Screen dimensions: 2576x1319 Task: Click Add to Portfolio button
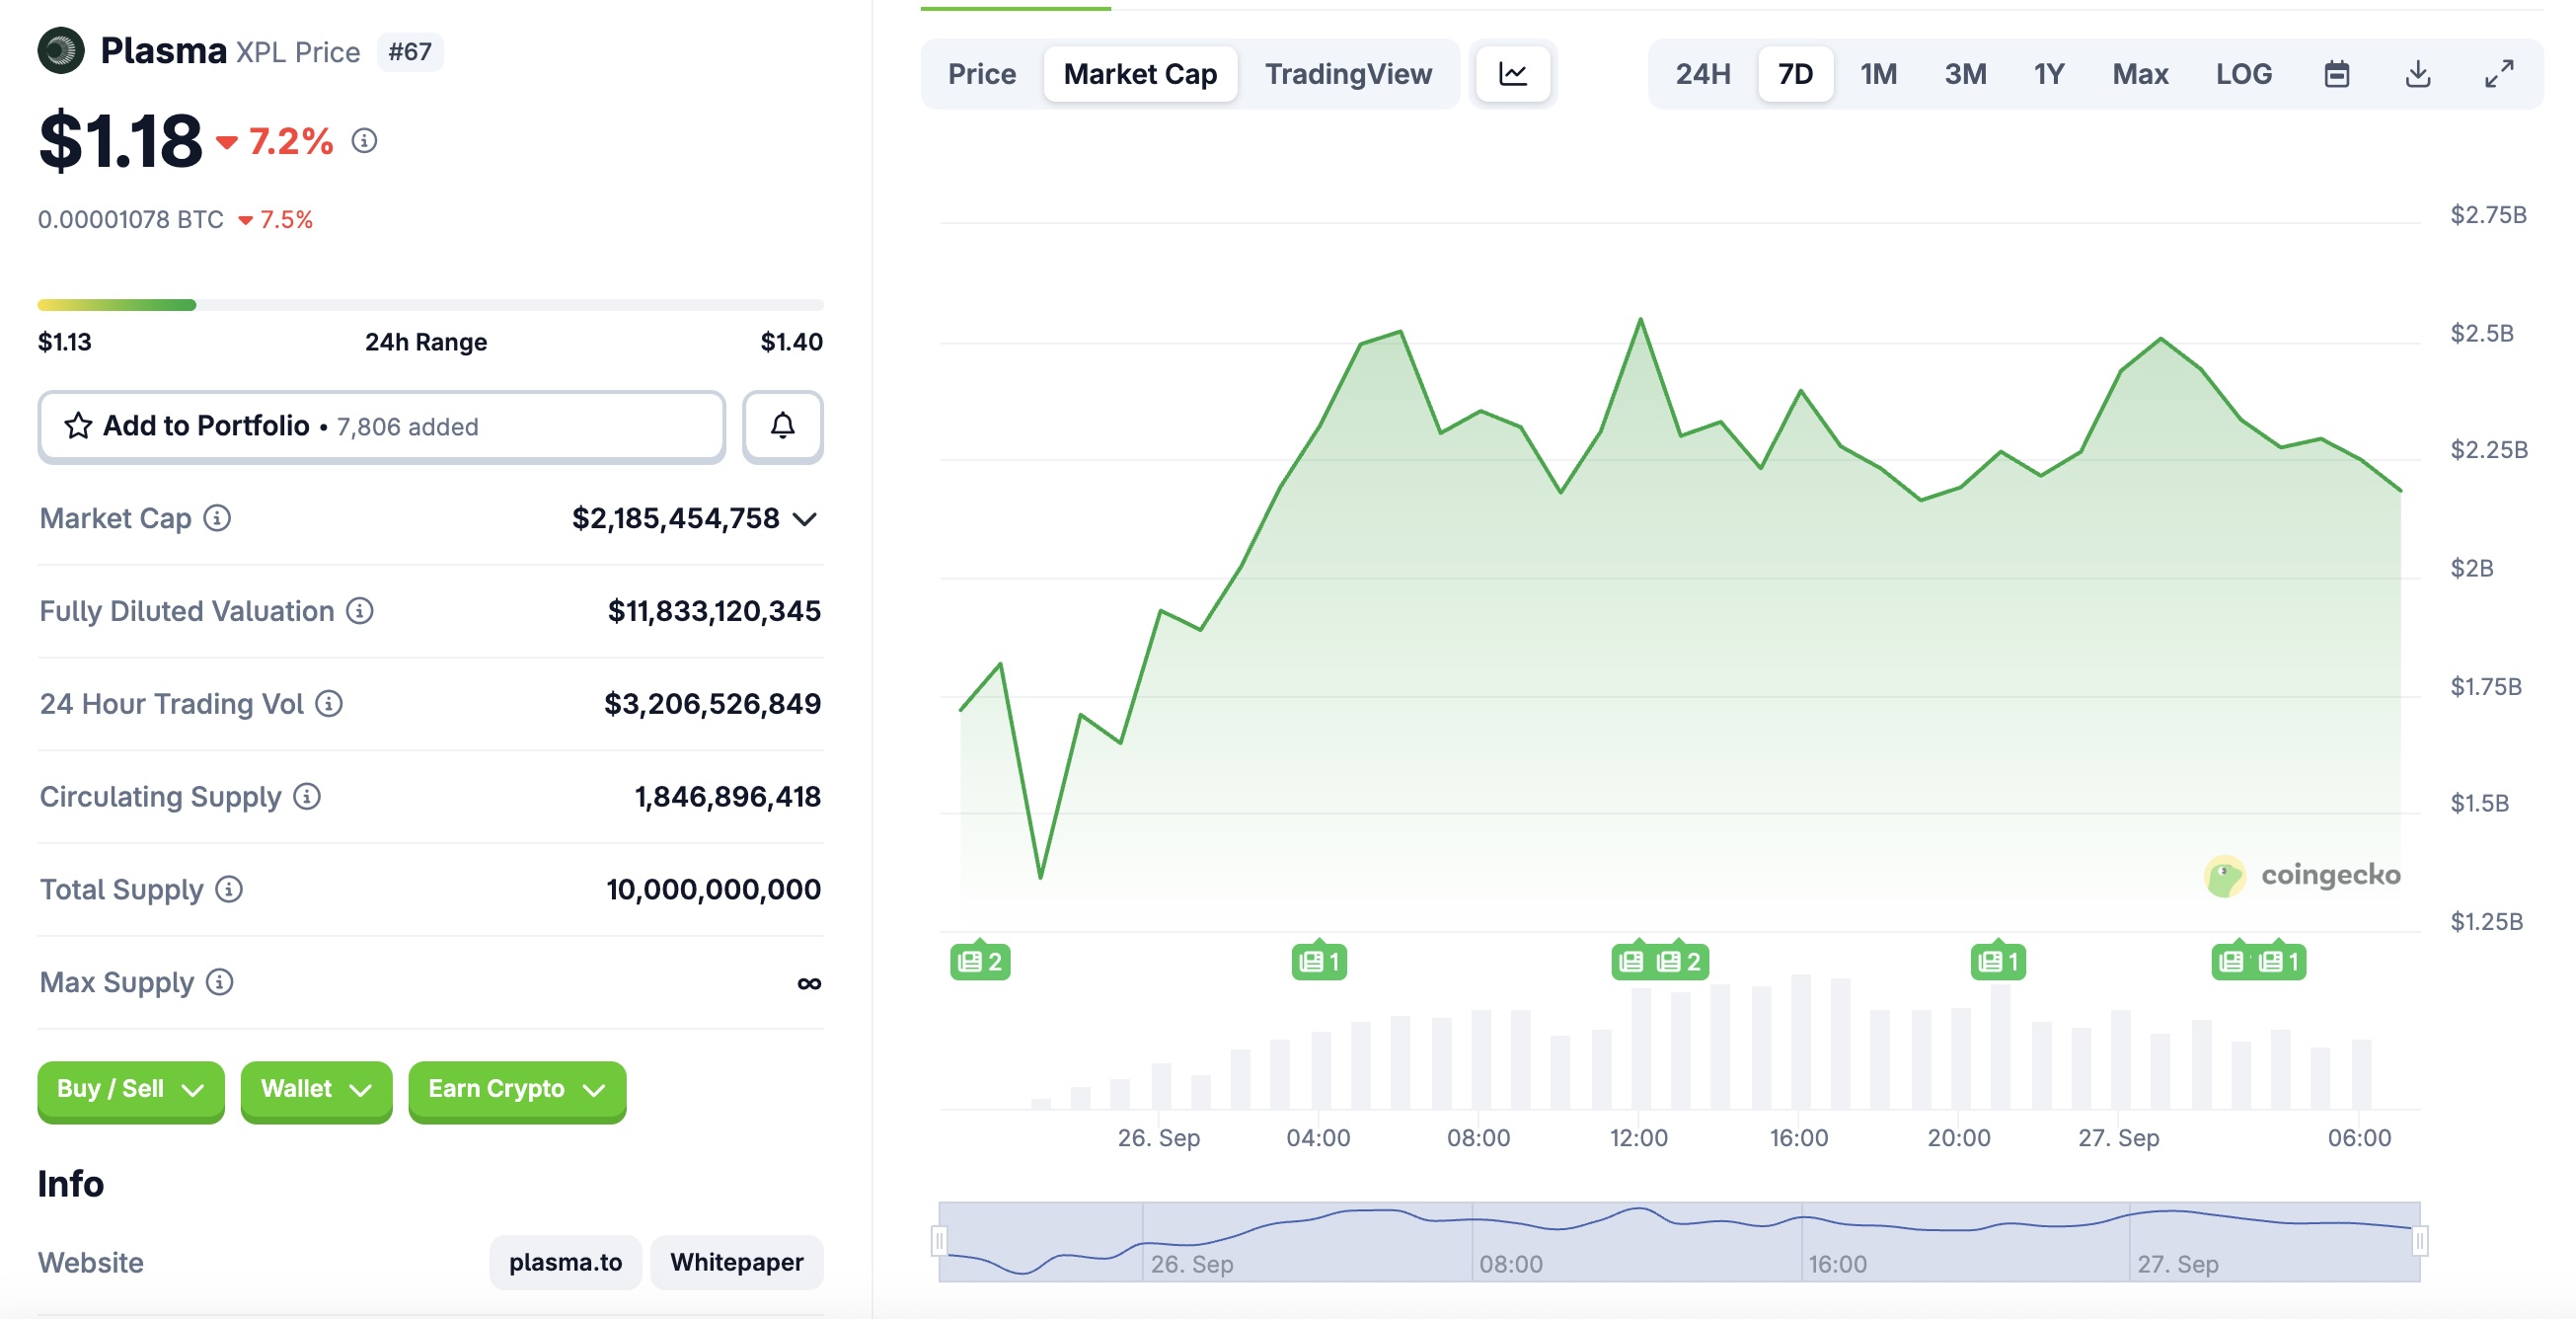381,426
